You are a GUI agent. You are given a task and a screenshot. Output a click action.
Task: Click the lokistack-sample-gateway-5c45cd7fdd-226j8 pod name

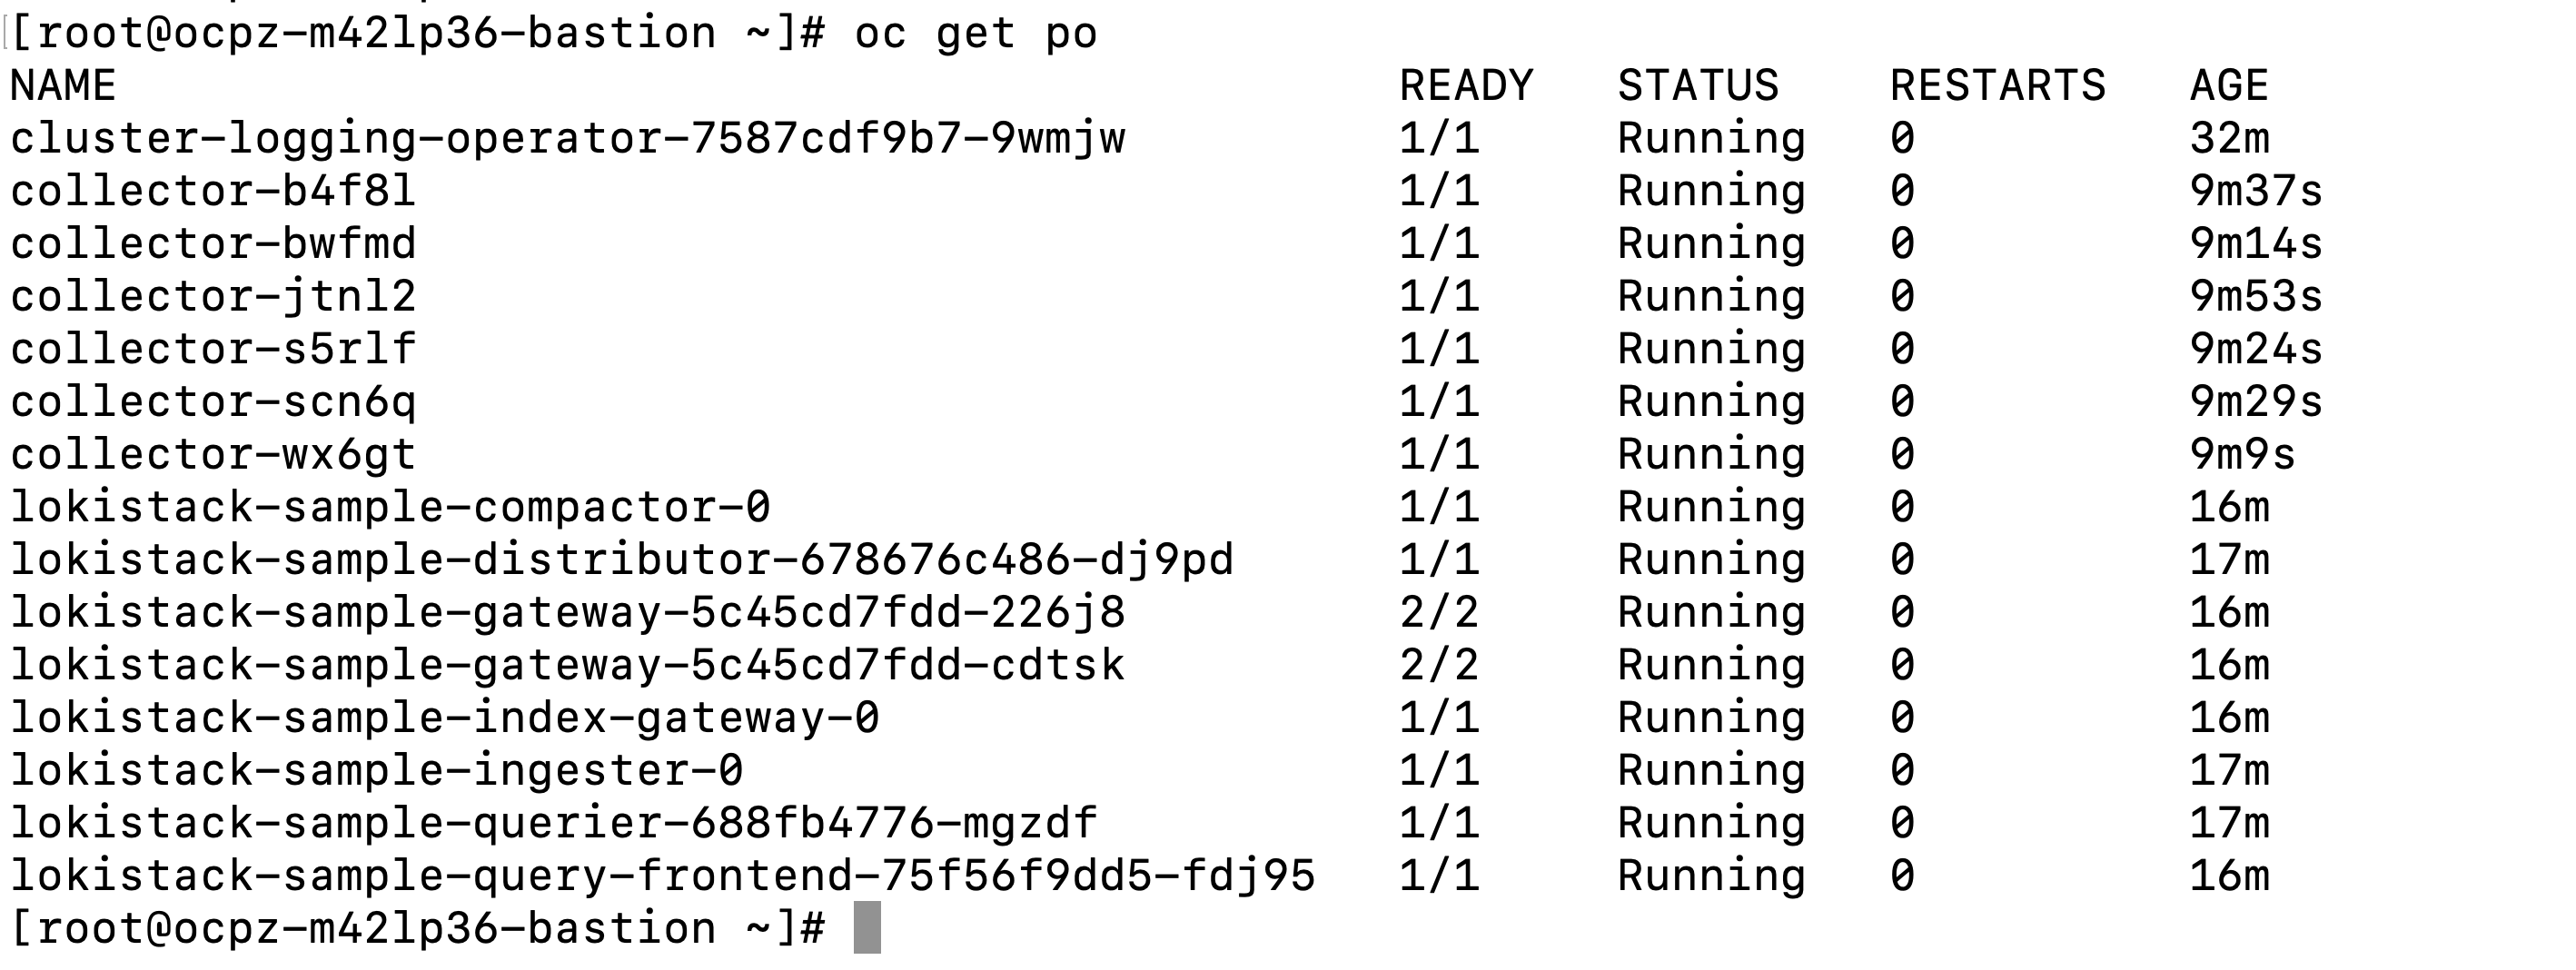568,613
